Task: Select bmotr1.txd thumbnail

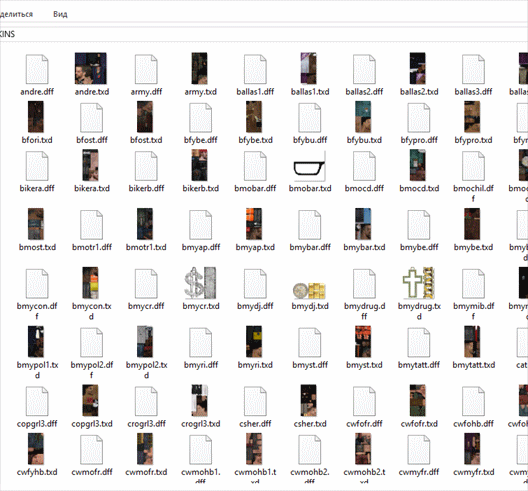Action: click(145, 224)
